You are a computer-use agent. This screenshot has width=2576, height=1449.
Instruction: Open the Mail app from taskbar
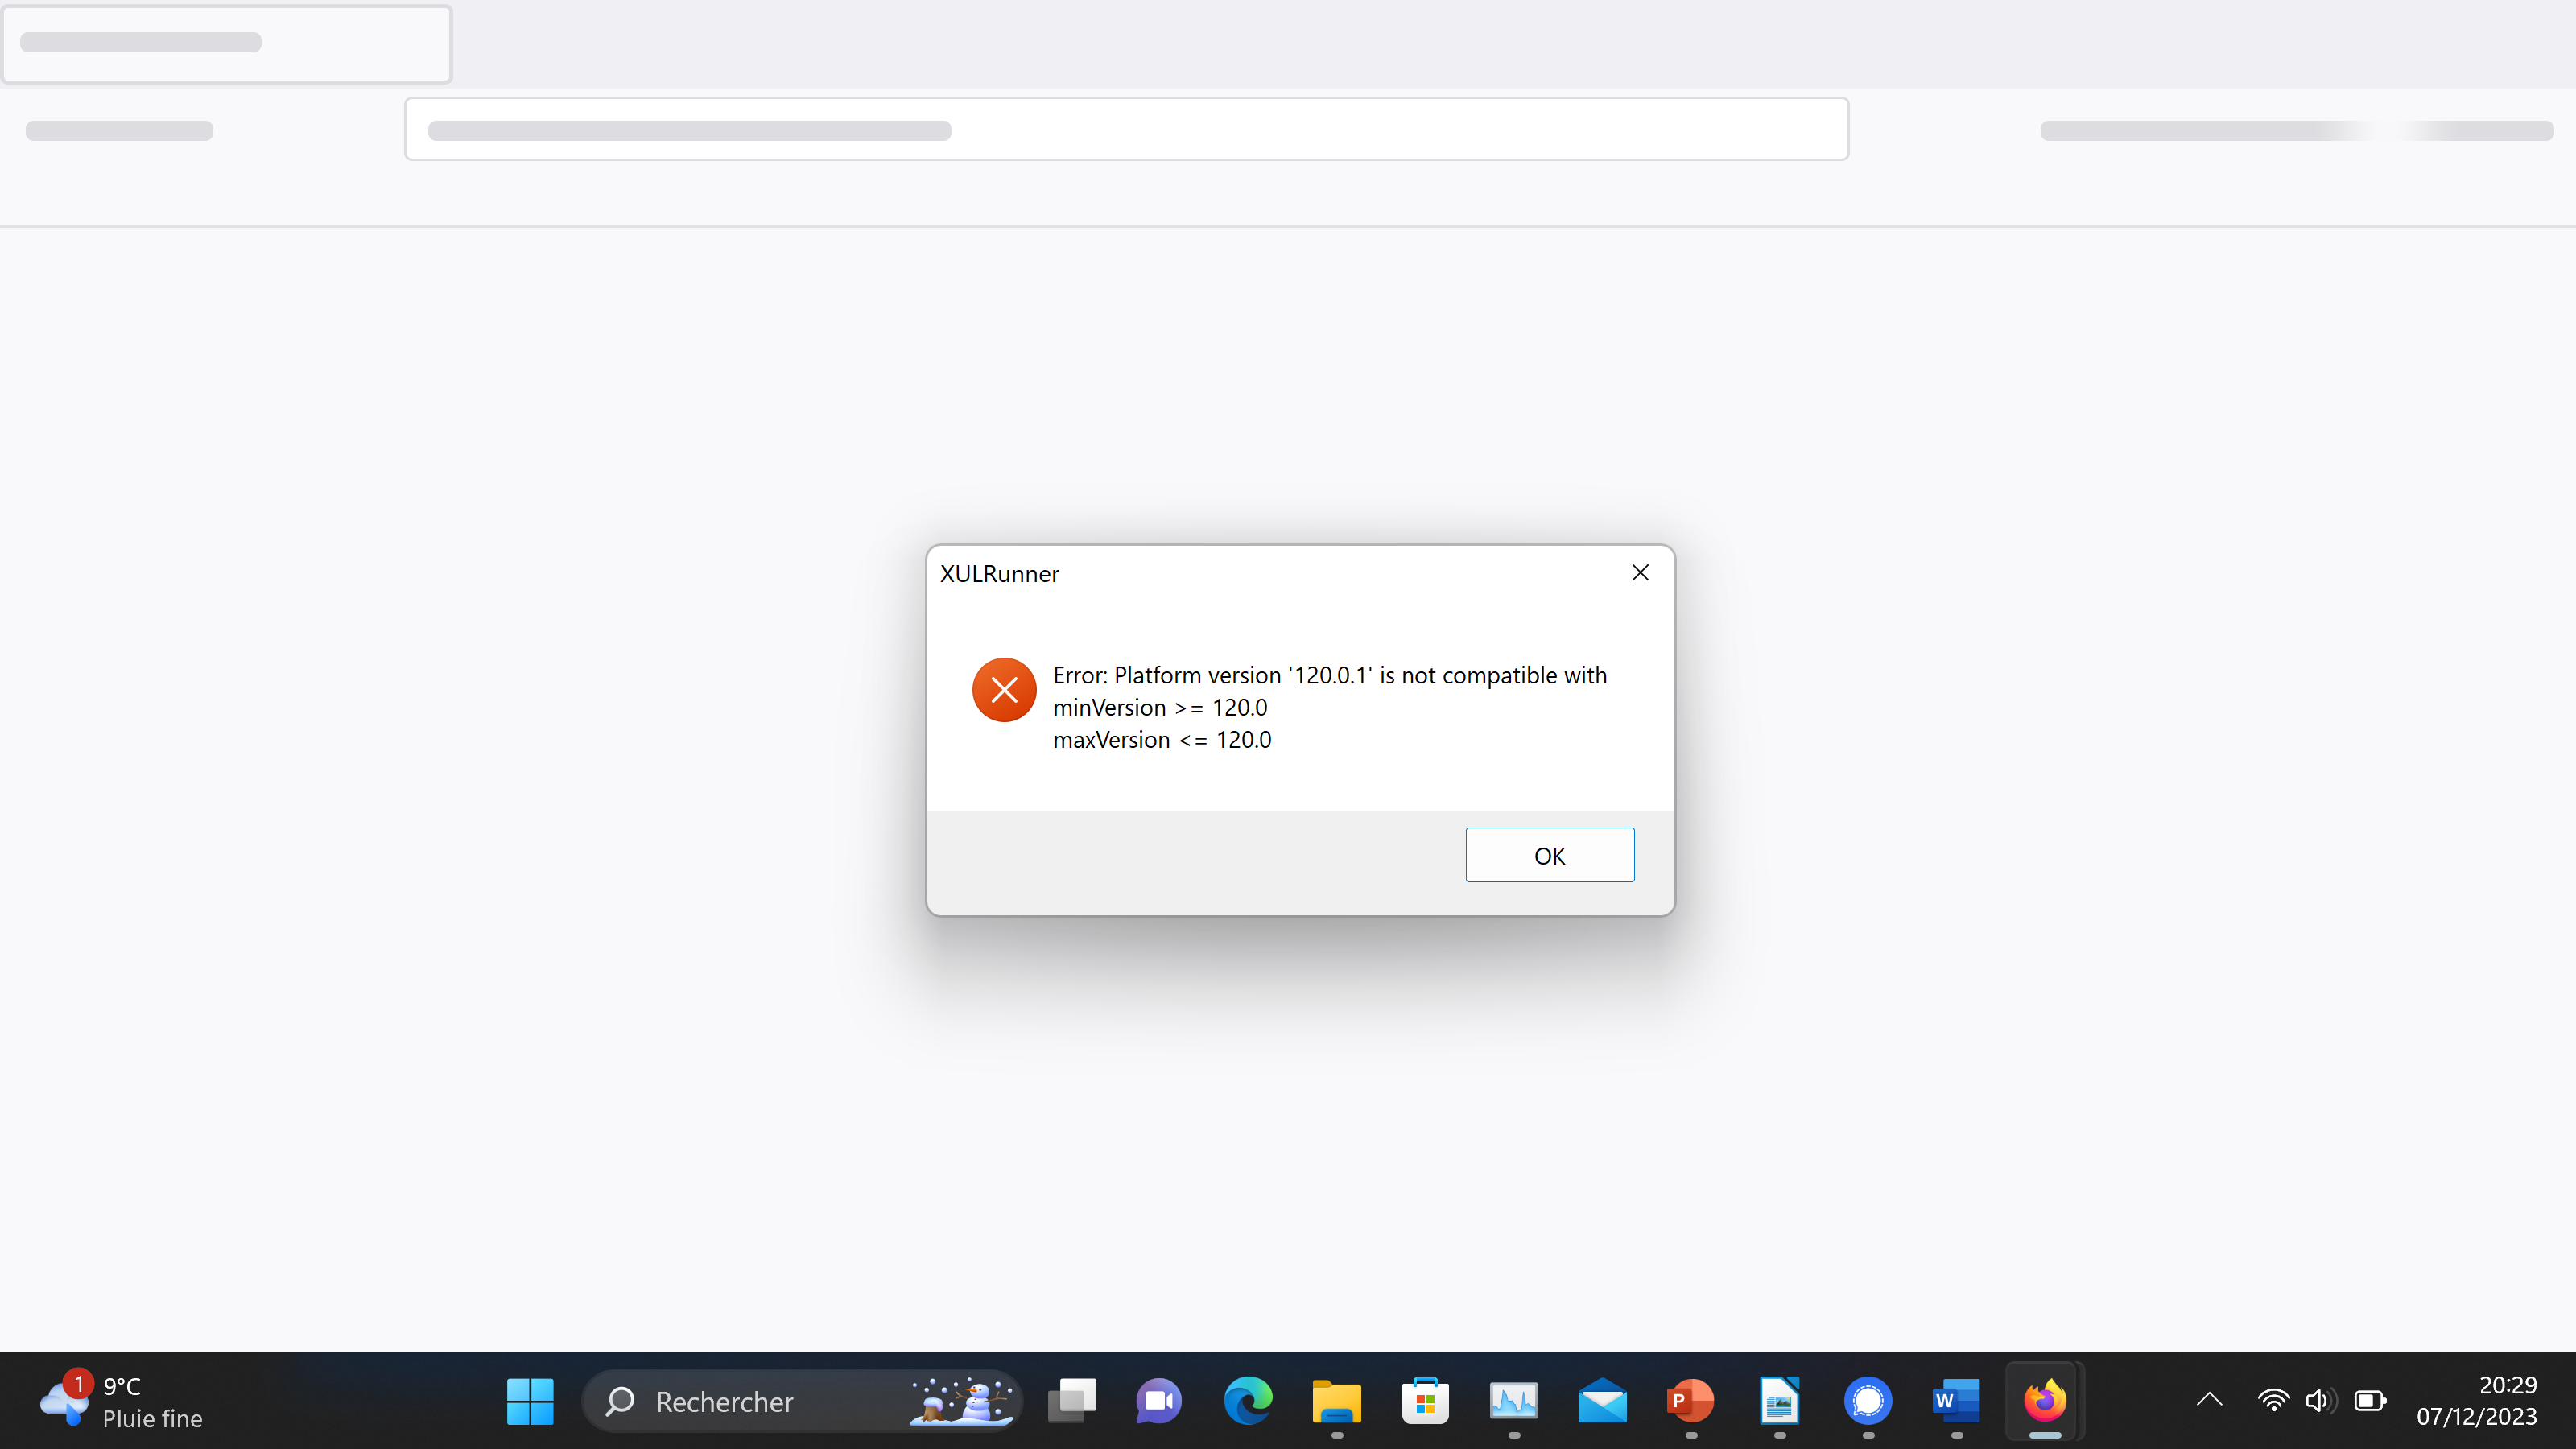(x=1602, y=1401)
